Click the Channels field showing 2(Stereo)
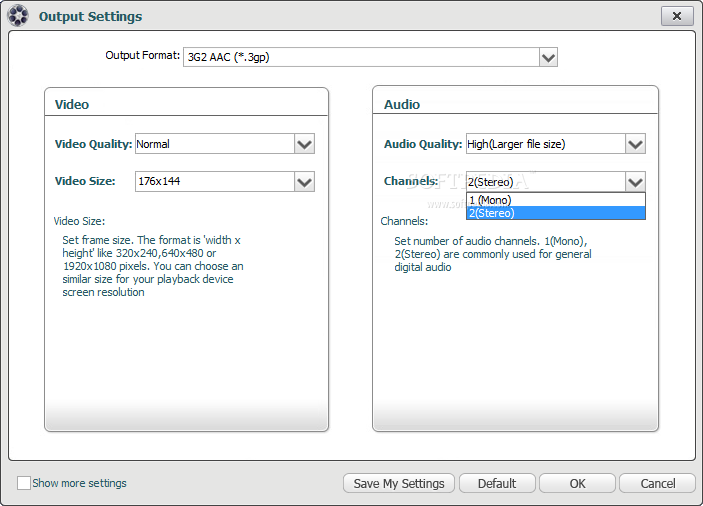The image size is (703, 506). tap(545, 182)
